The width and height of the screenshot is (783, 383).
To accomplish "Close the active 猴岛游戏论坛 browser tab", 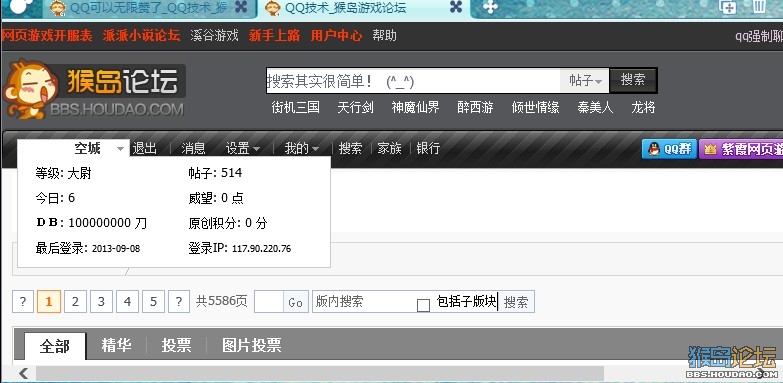I will tap(455, 7).
